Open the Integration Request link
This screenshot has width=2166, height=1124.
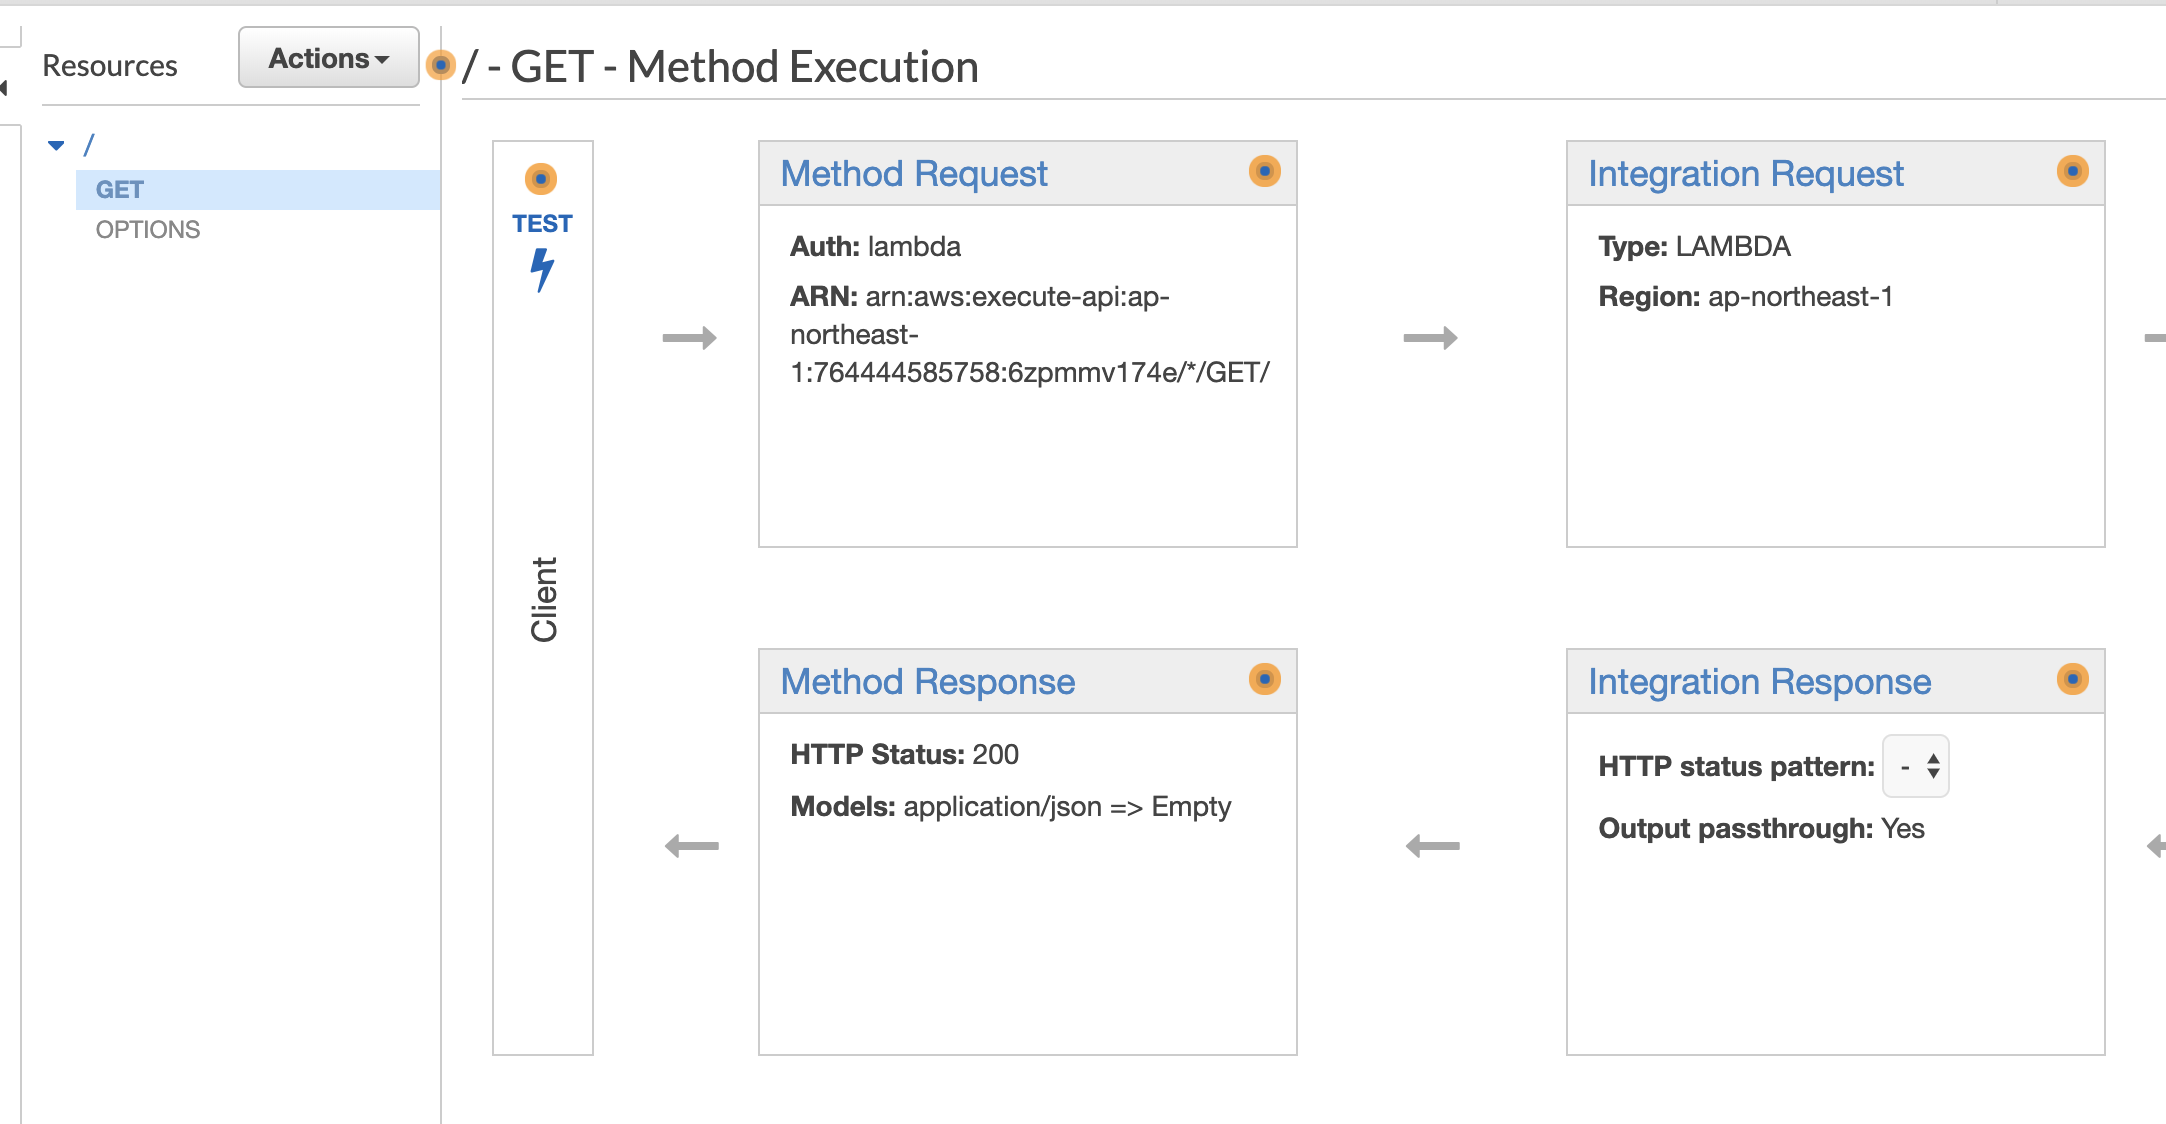point(1745,174)
